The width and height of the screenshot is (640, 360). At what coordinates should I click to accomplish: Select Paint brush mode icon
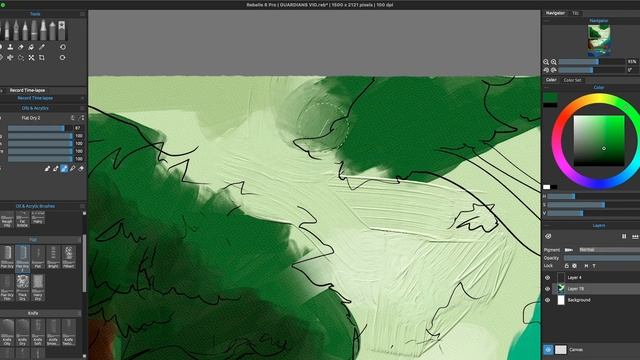(x=47, y=168)
